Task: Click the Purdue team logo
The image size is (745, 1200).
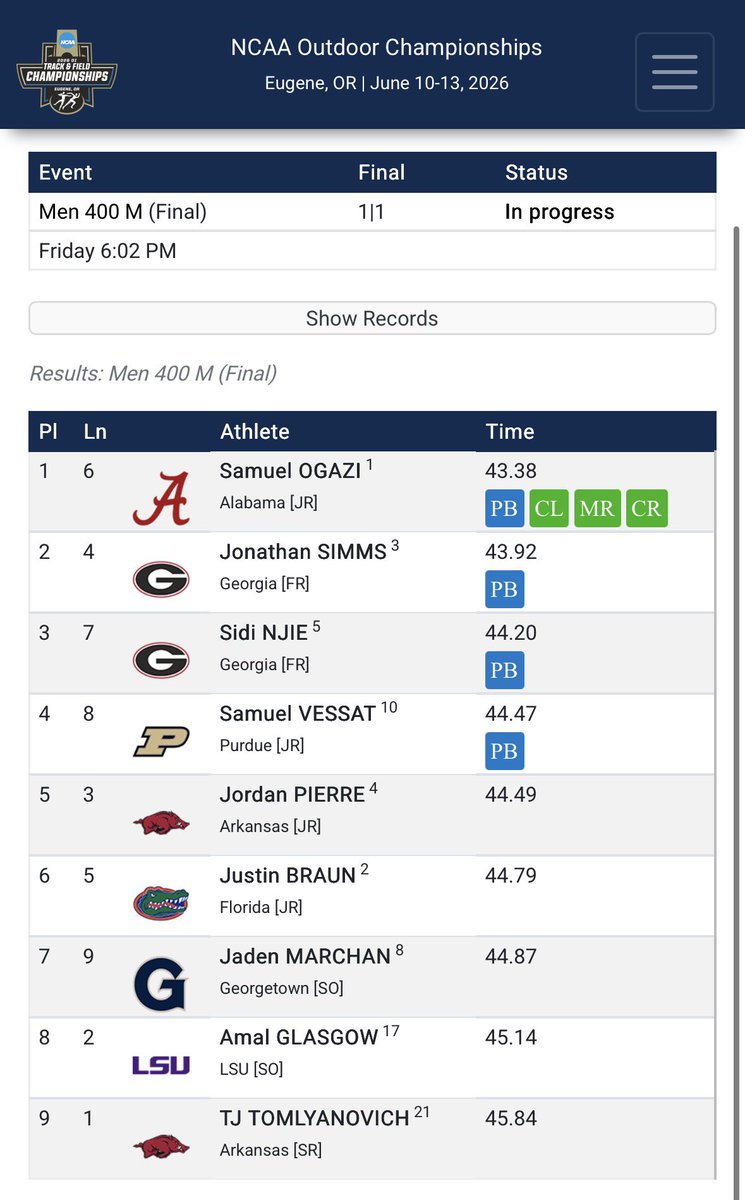Action: pyautogui.click(x=161, y=742)
